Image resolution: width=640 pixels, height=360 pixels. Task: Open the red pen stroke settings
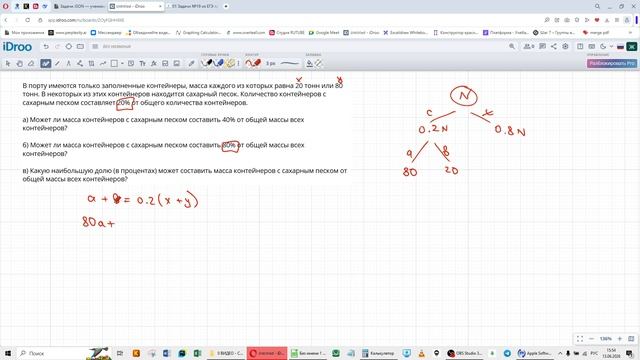click(x=253, y=63)
